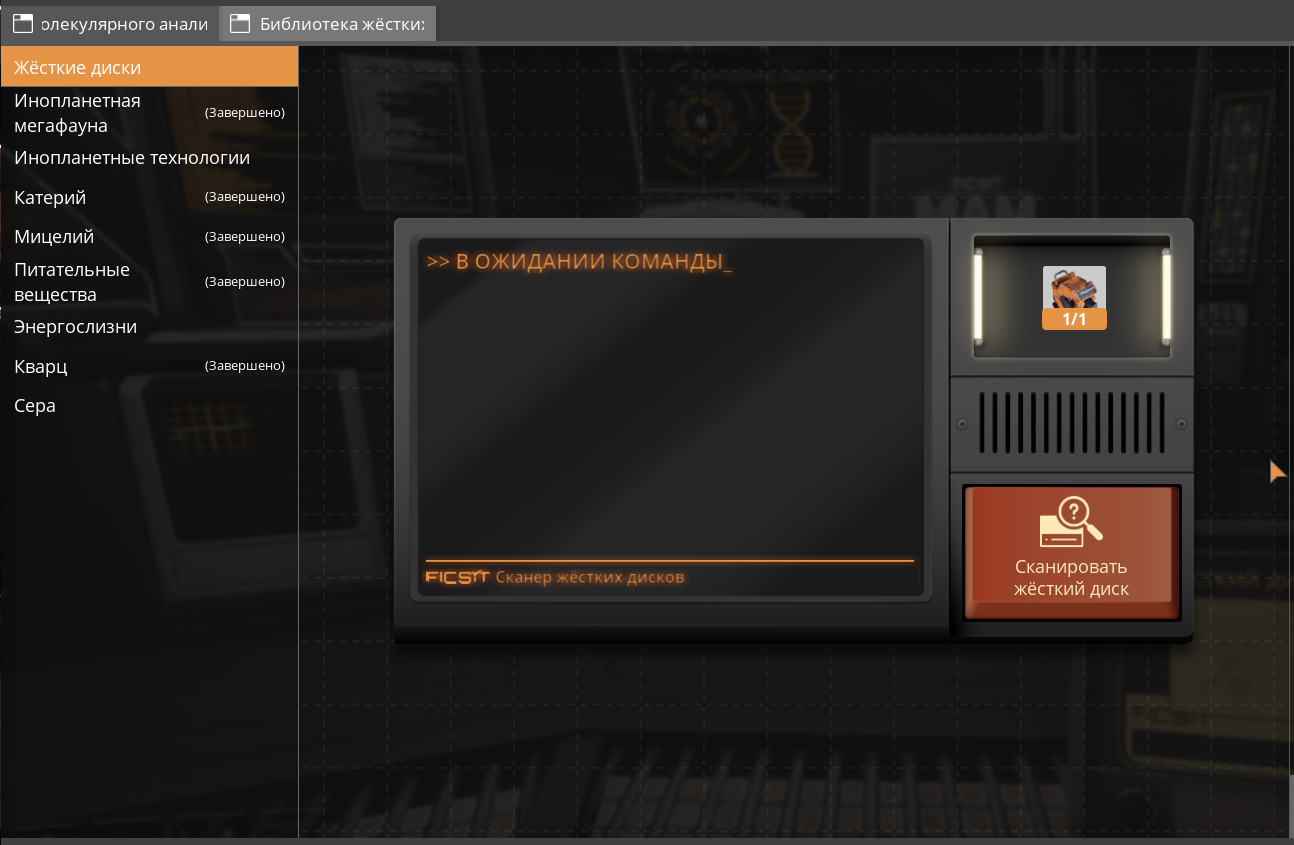
Task: Select the Катерий research category
Action: pyautogui.click(x=149, y=197)
